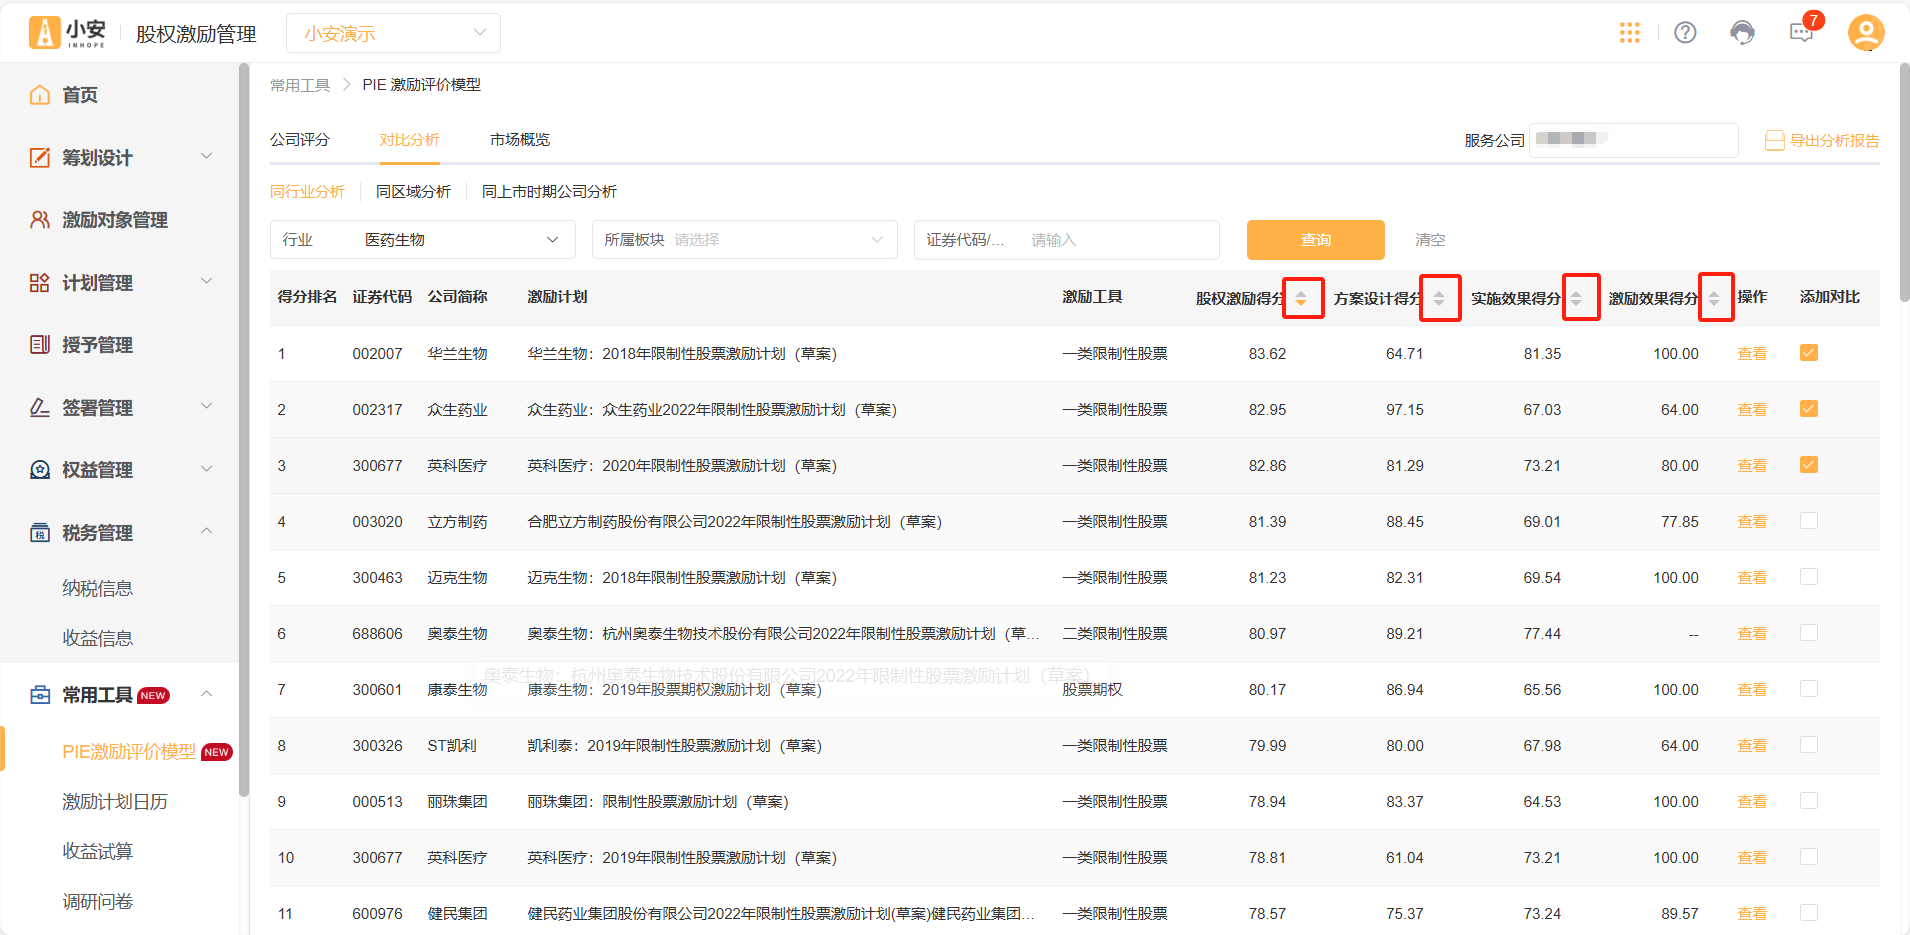The height and width of the screenshot is (935, 1910).
Task: Select the 同区域分析 sub-tab
Action: (413, 192)
